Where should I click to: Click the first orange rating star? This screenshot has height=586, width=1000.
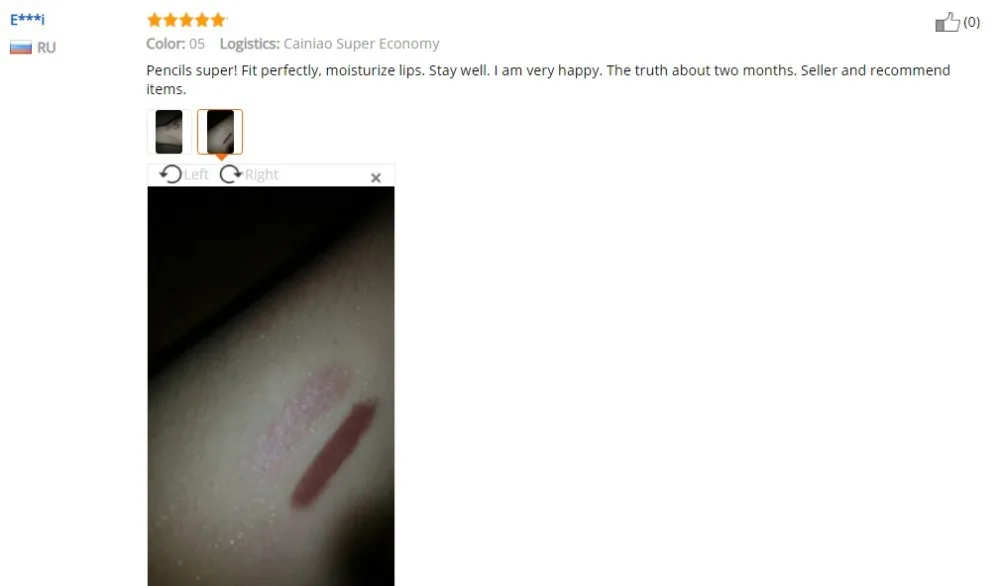(x=154, y=20)
